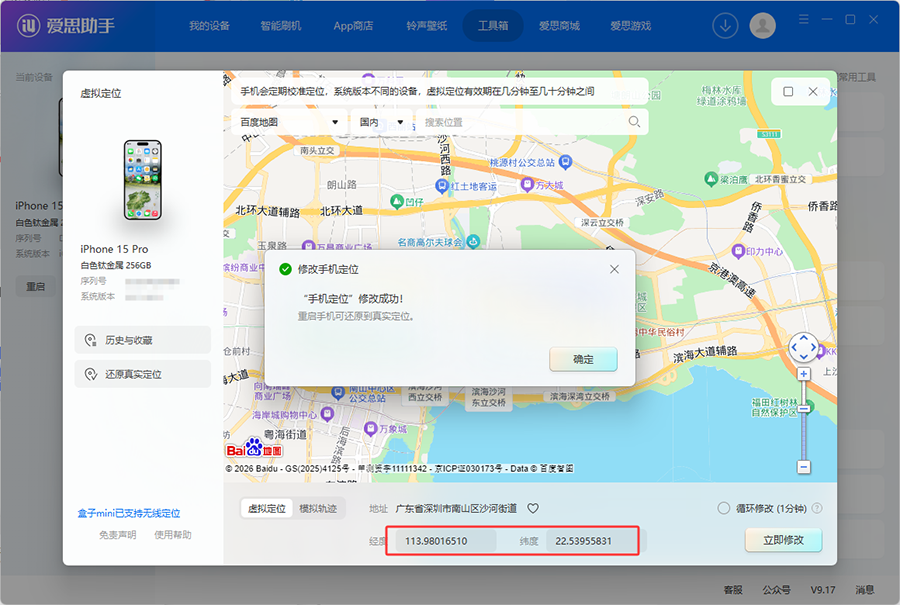The width and height of the screenshot is (900, 605).
Task: Click 公众号 in the bottom status bar
Action: (x=776, y=590)
